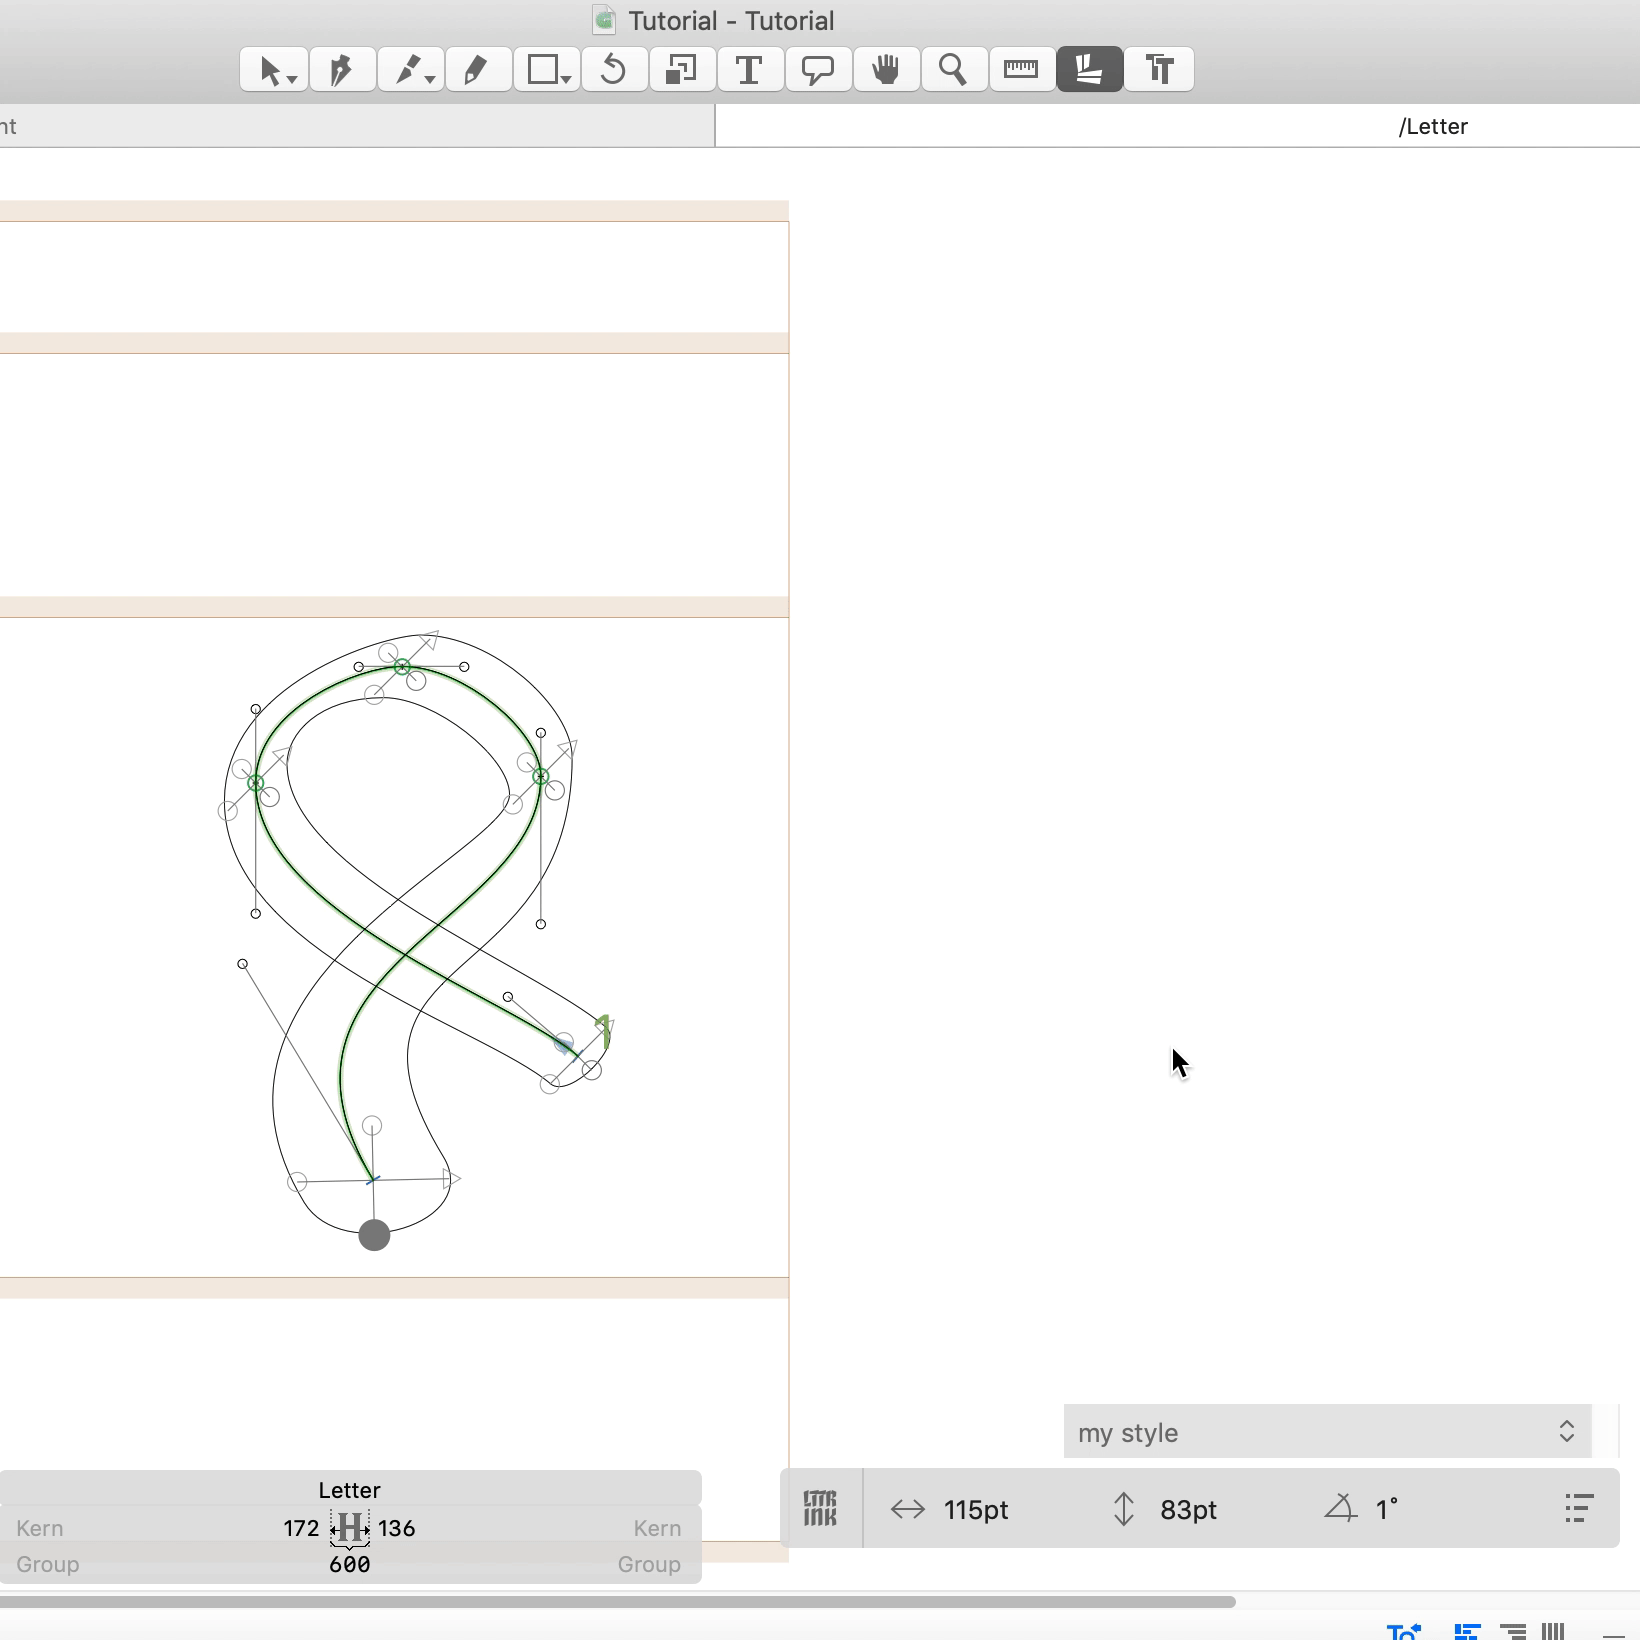The image size is (1640, 1640).
Task: Edit right sidebearing value 136
Action: pos(397,1528)
